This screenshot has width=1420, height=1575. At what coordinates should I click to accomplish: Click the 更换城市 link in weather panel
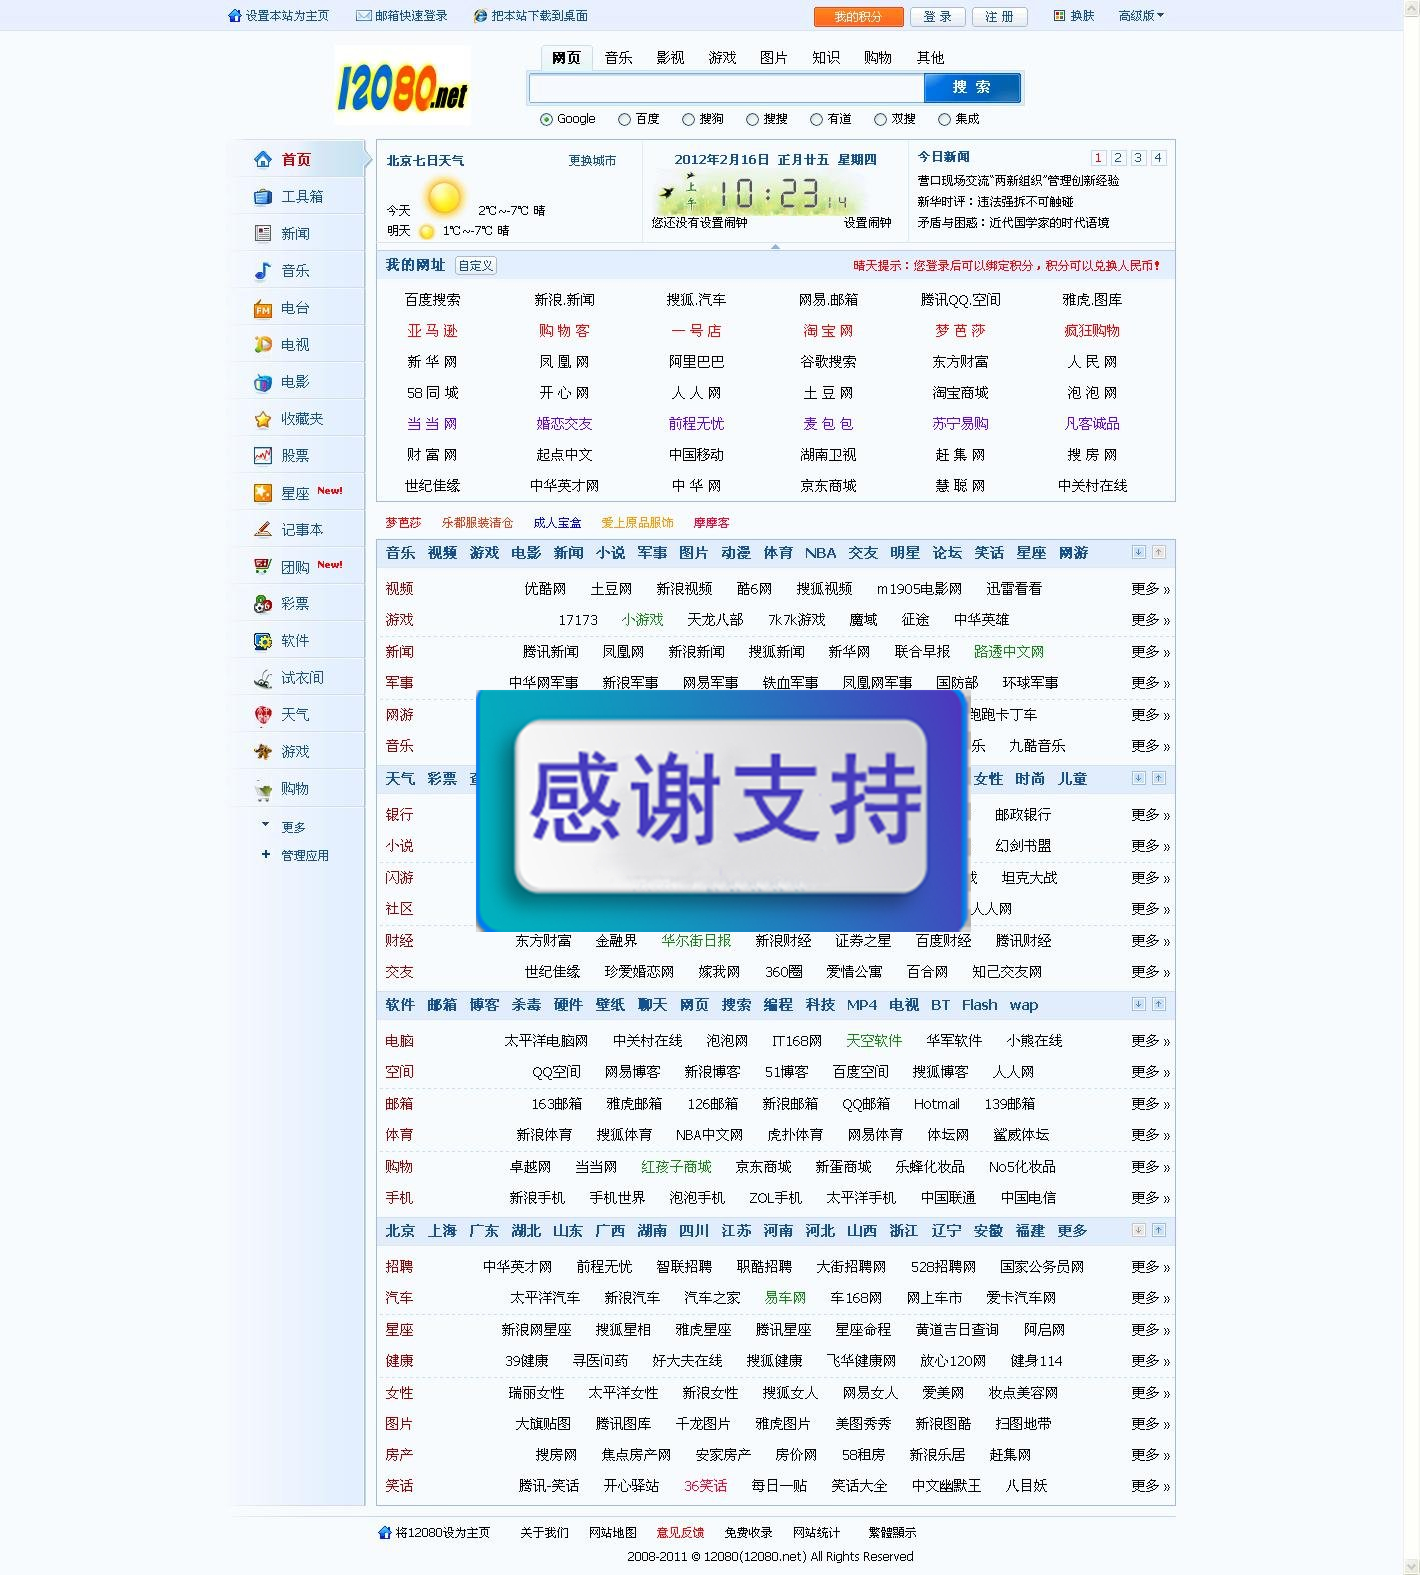tap(592, 161)
